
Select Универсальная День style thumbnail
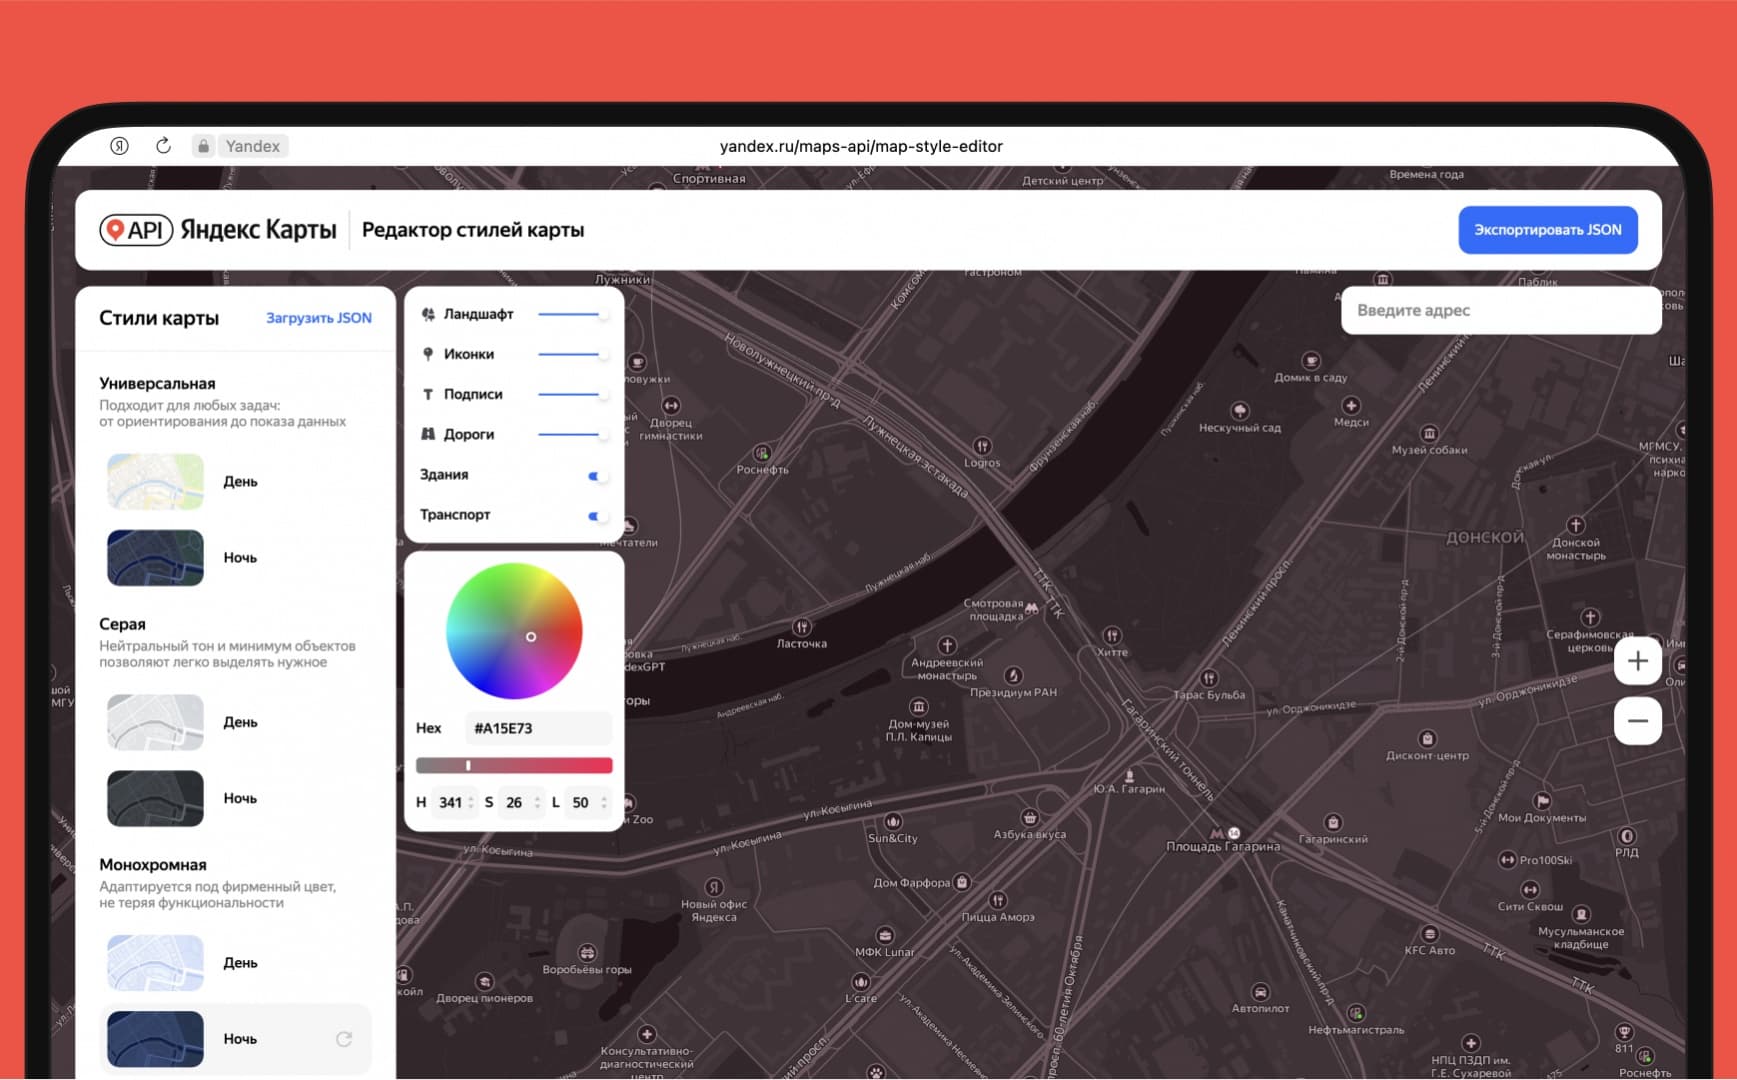[155, 482]
